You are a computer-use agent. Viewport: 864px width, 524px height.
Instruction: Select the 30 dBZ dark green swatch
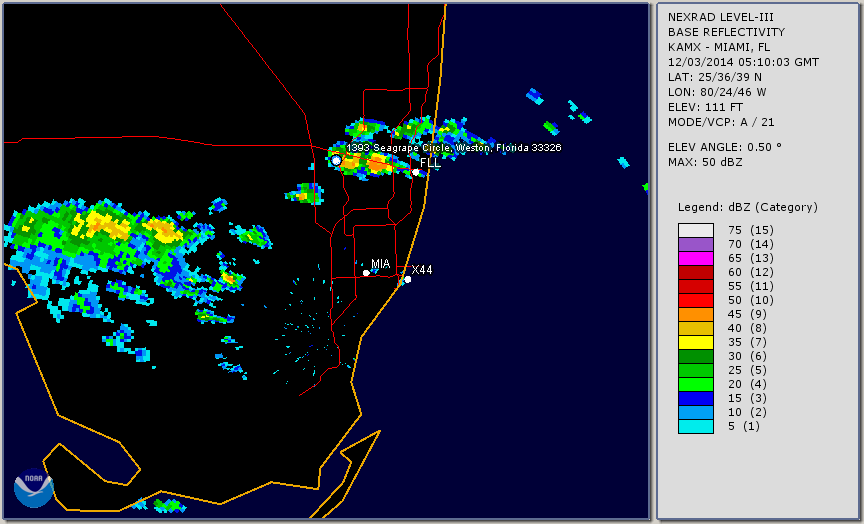[696, 356]
